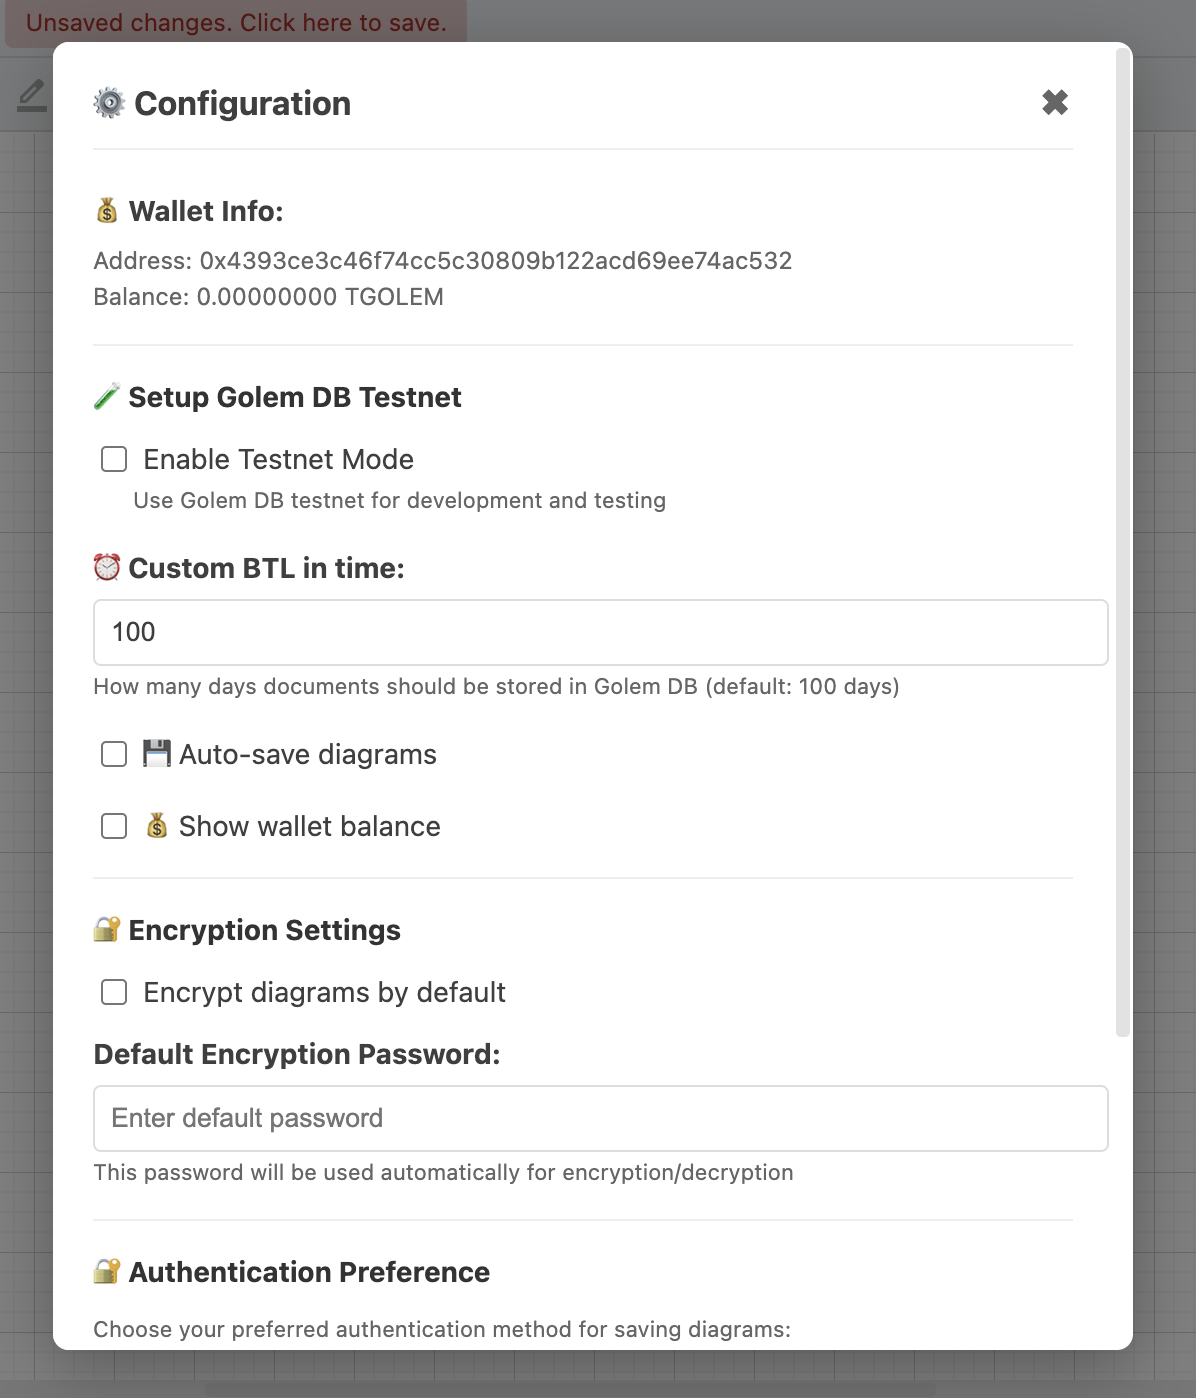Click the test tube icon for Setup Golem DB Testnet

click(105, 397)
